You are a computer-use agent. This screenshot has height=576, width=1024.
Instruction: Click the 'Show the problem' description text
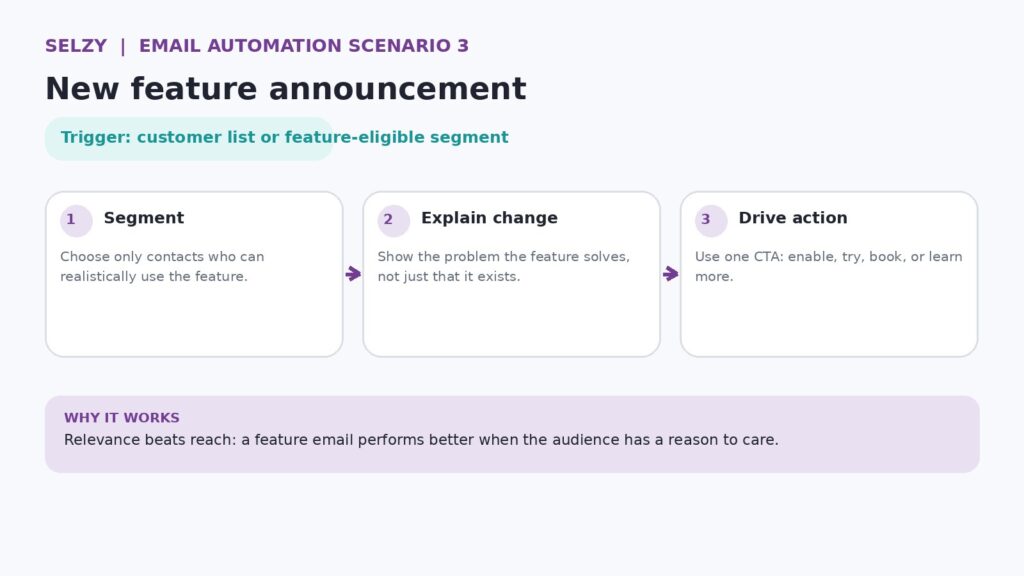click(504, 266)
